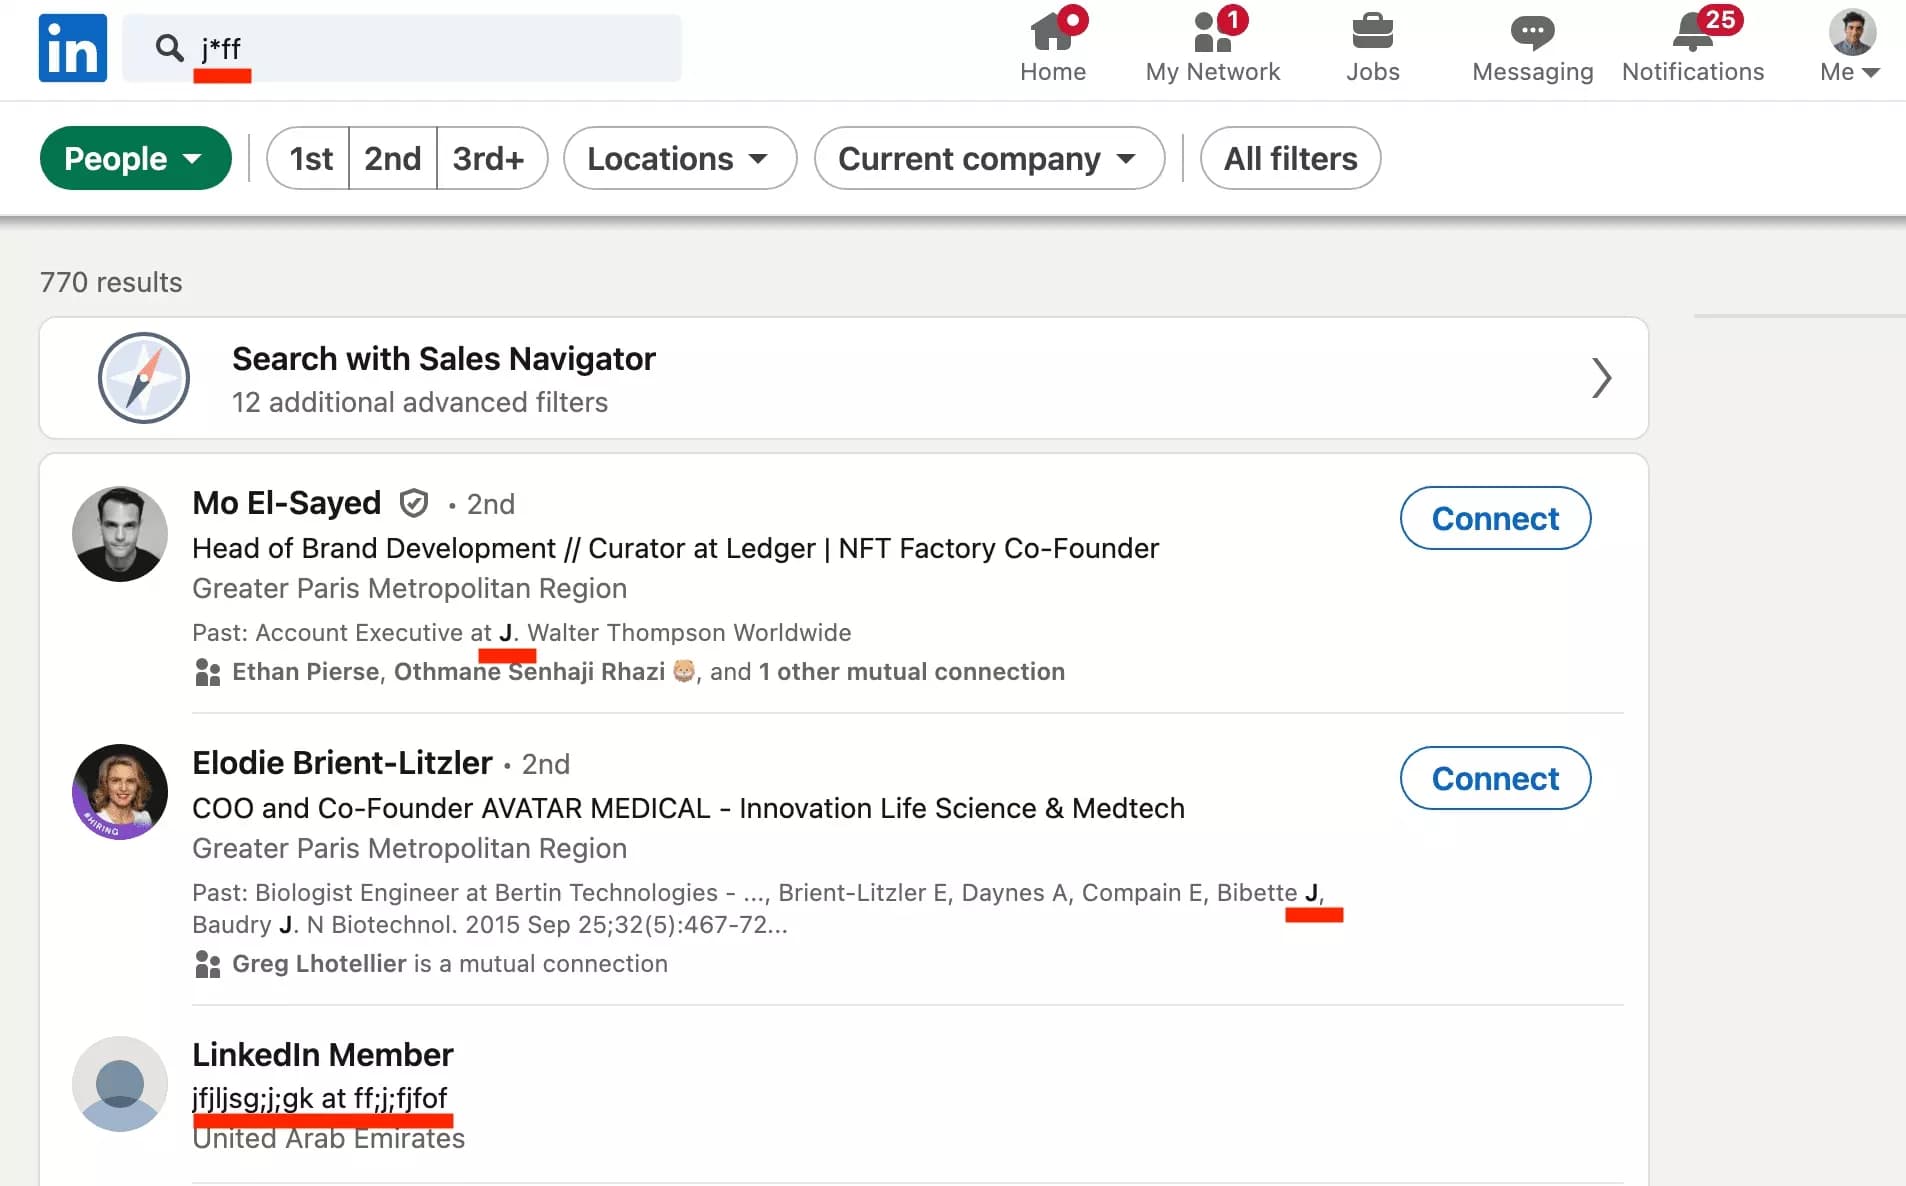Click the Search with Sales Navigator arrow chevron
The height and width of the screenshot is (1186, 1906).
(1601, 378)
